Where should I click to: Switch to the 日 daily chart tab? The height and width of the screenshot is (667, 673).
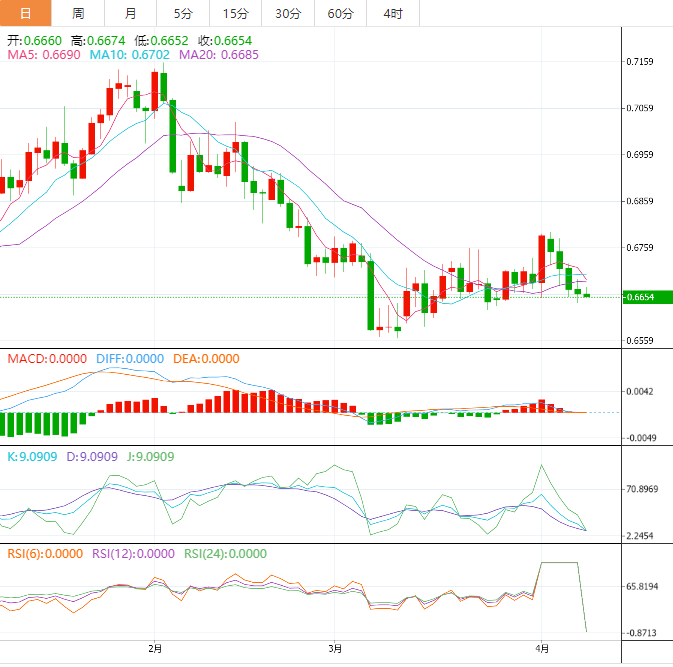(26, 13)
